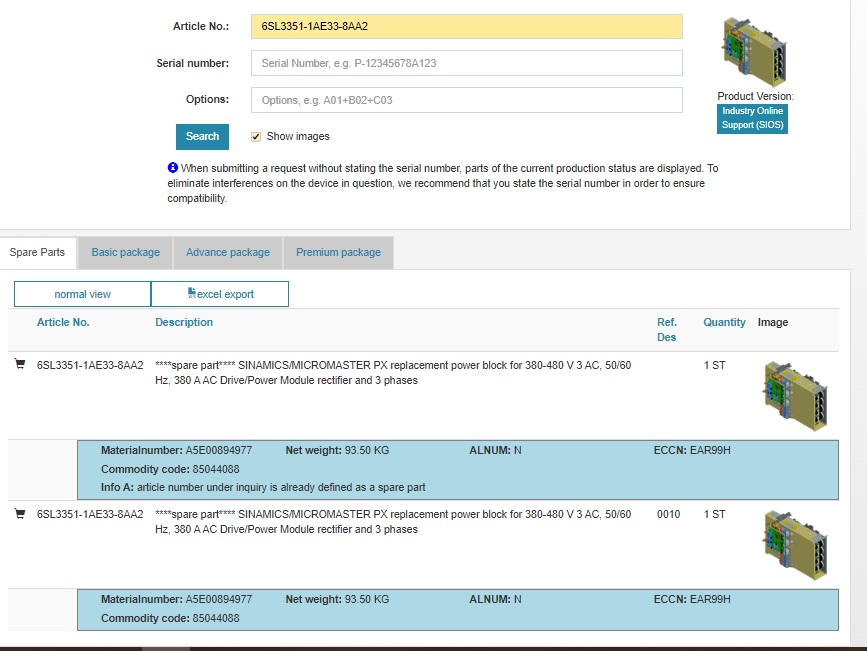Sort by the Quantity column header
Viewport: 867px width, 651px height.
click(724, 322)
